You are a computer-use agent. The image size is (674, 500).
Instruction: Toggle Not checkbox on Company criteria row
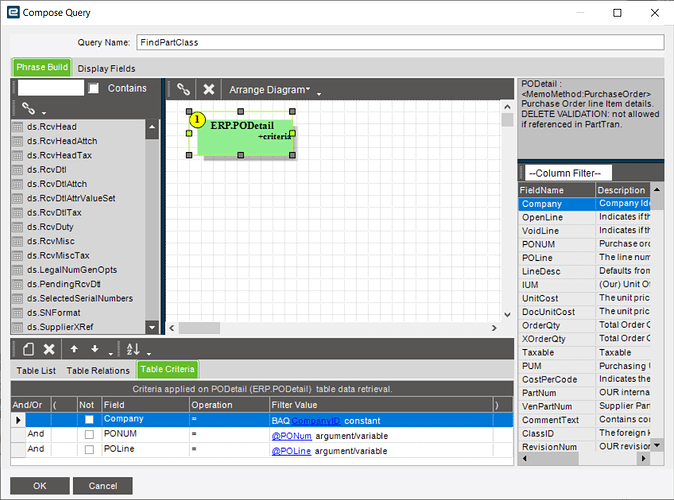(x=89, y=419)
